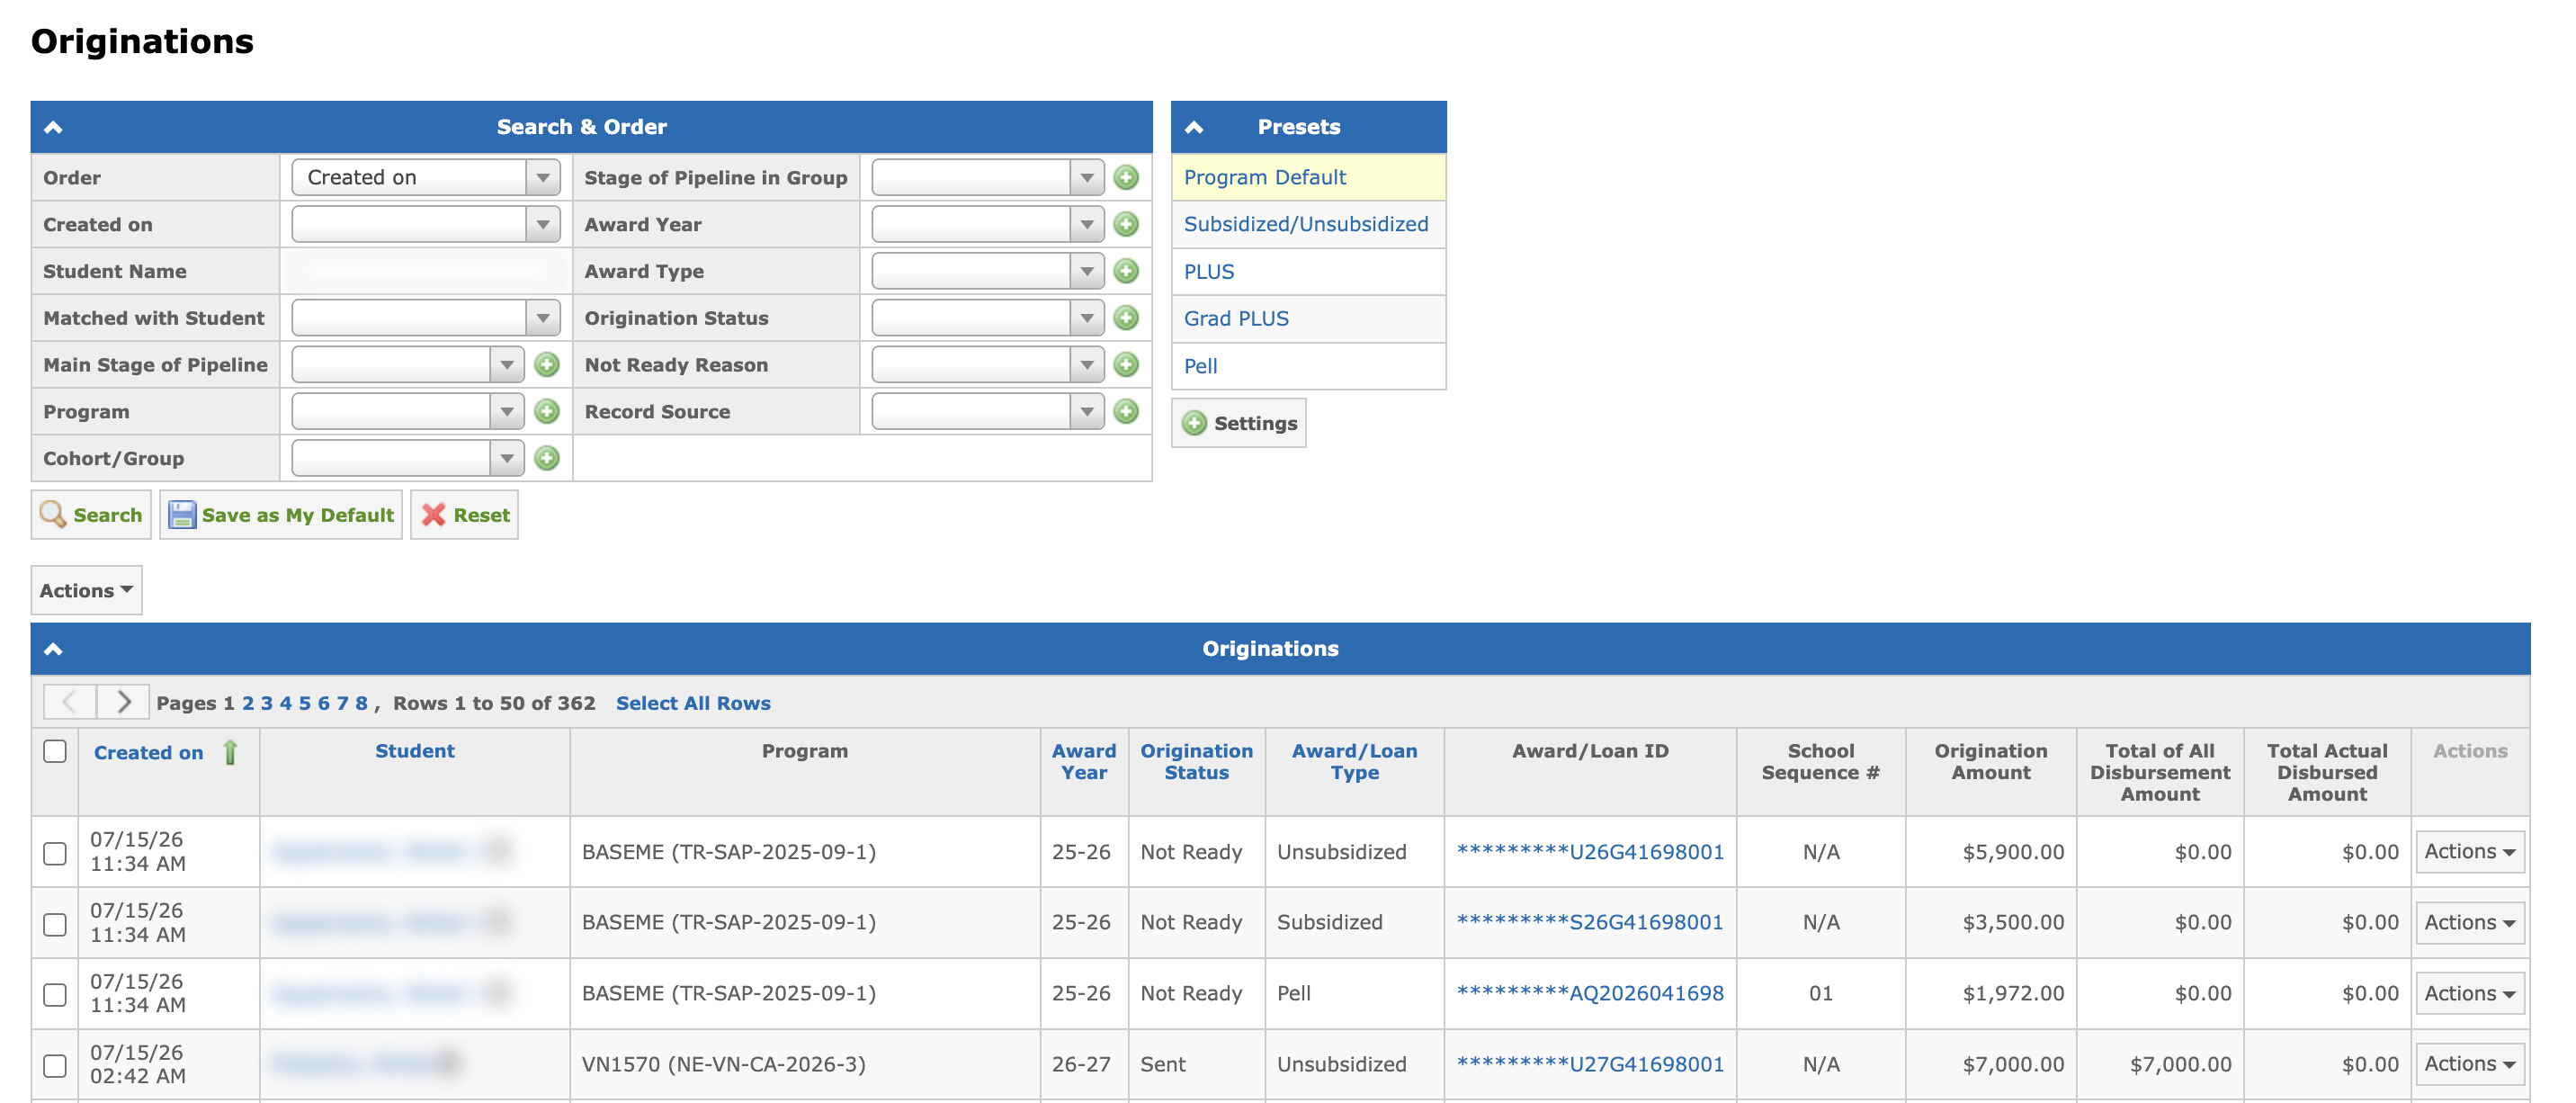Screen dimensions: 2576x1103
Task: Reset the search filters
Action: [x=465, y=514]
